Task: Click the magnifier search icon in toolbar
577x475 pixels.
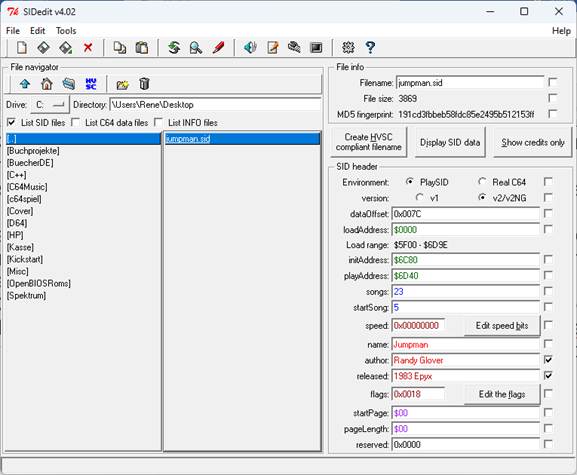Action: 195,47
